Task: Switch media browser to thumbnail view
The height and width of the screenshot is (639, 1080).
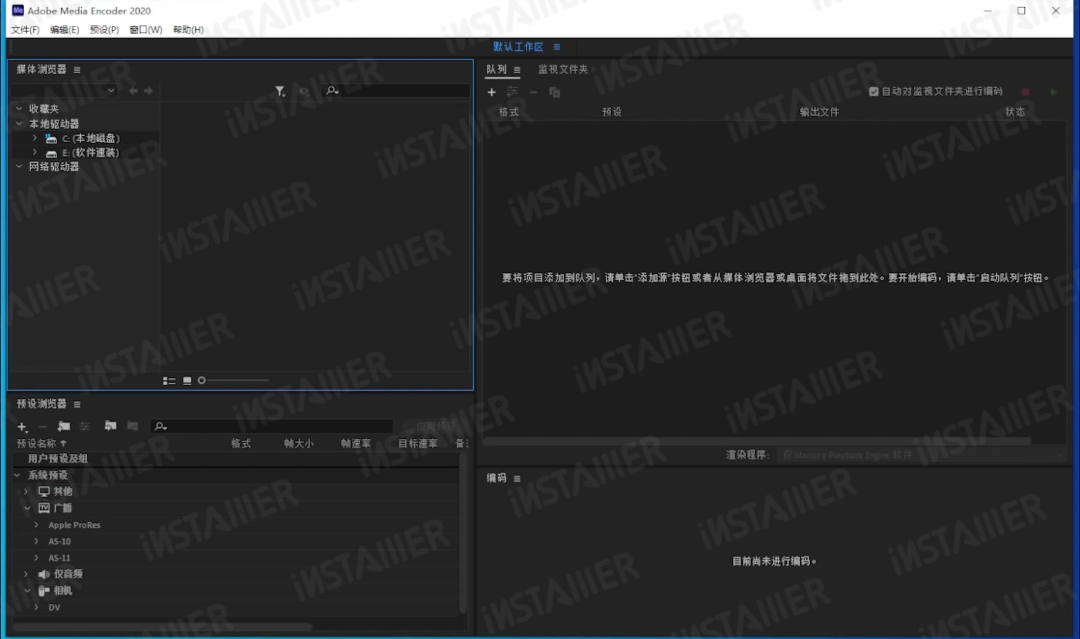Action: coord(187,380)
